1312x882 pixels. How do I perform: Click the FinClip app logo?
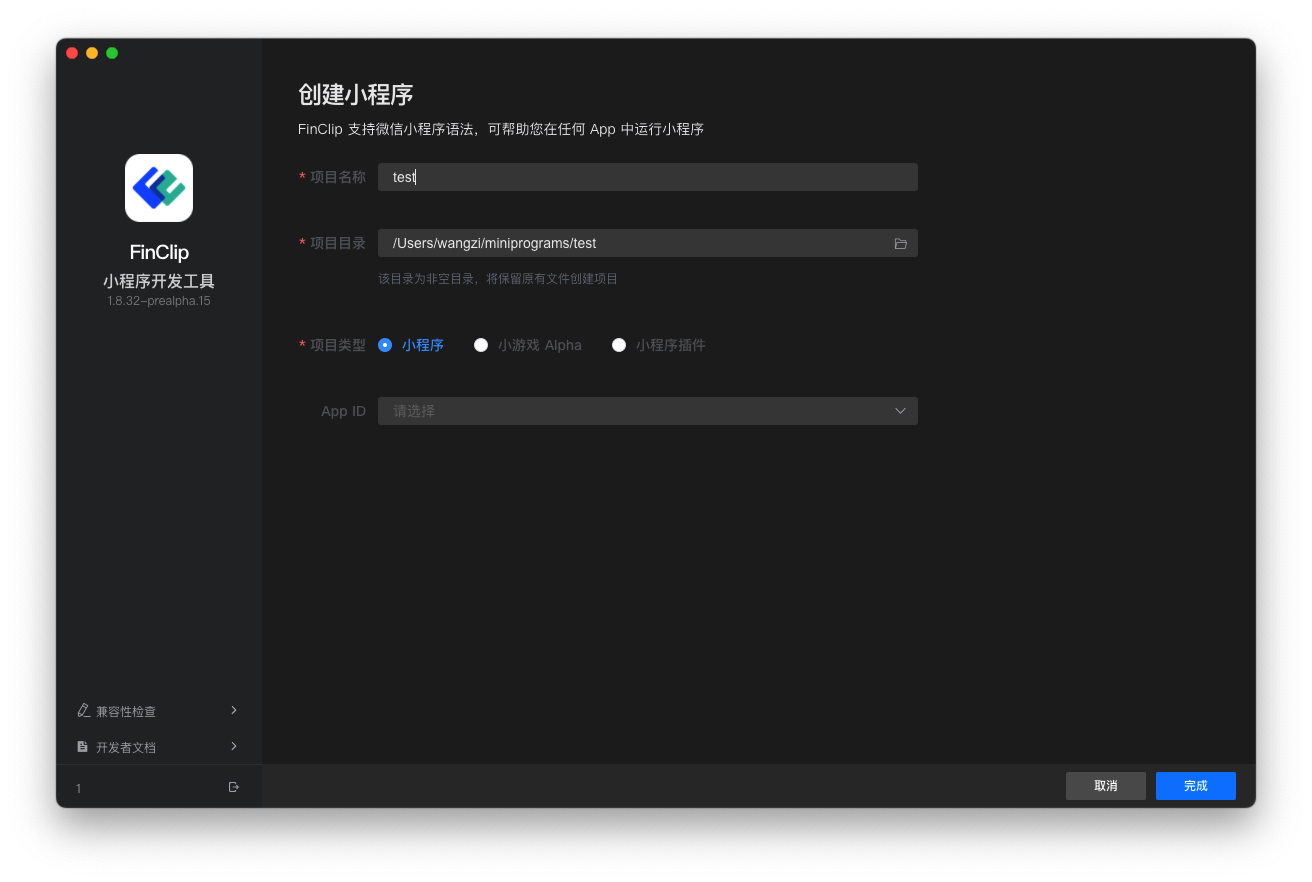pyautogui.click(x=159, y=188)
